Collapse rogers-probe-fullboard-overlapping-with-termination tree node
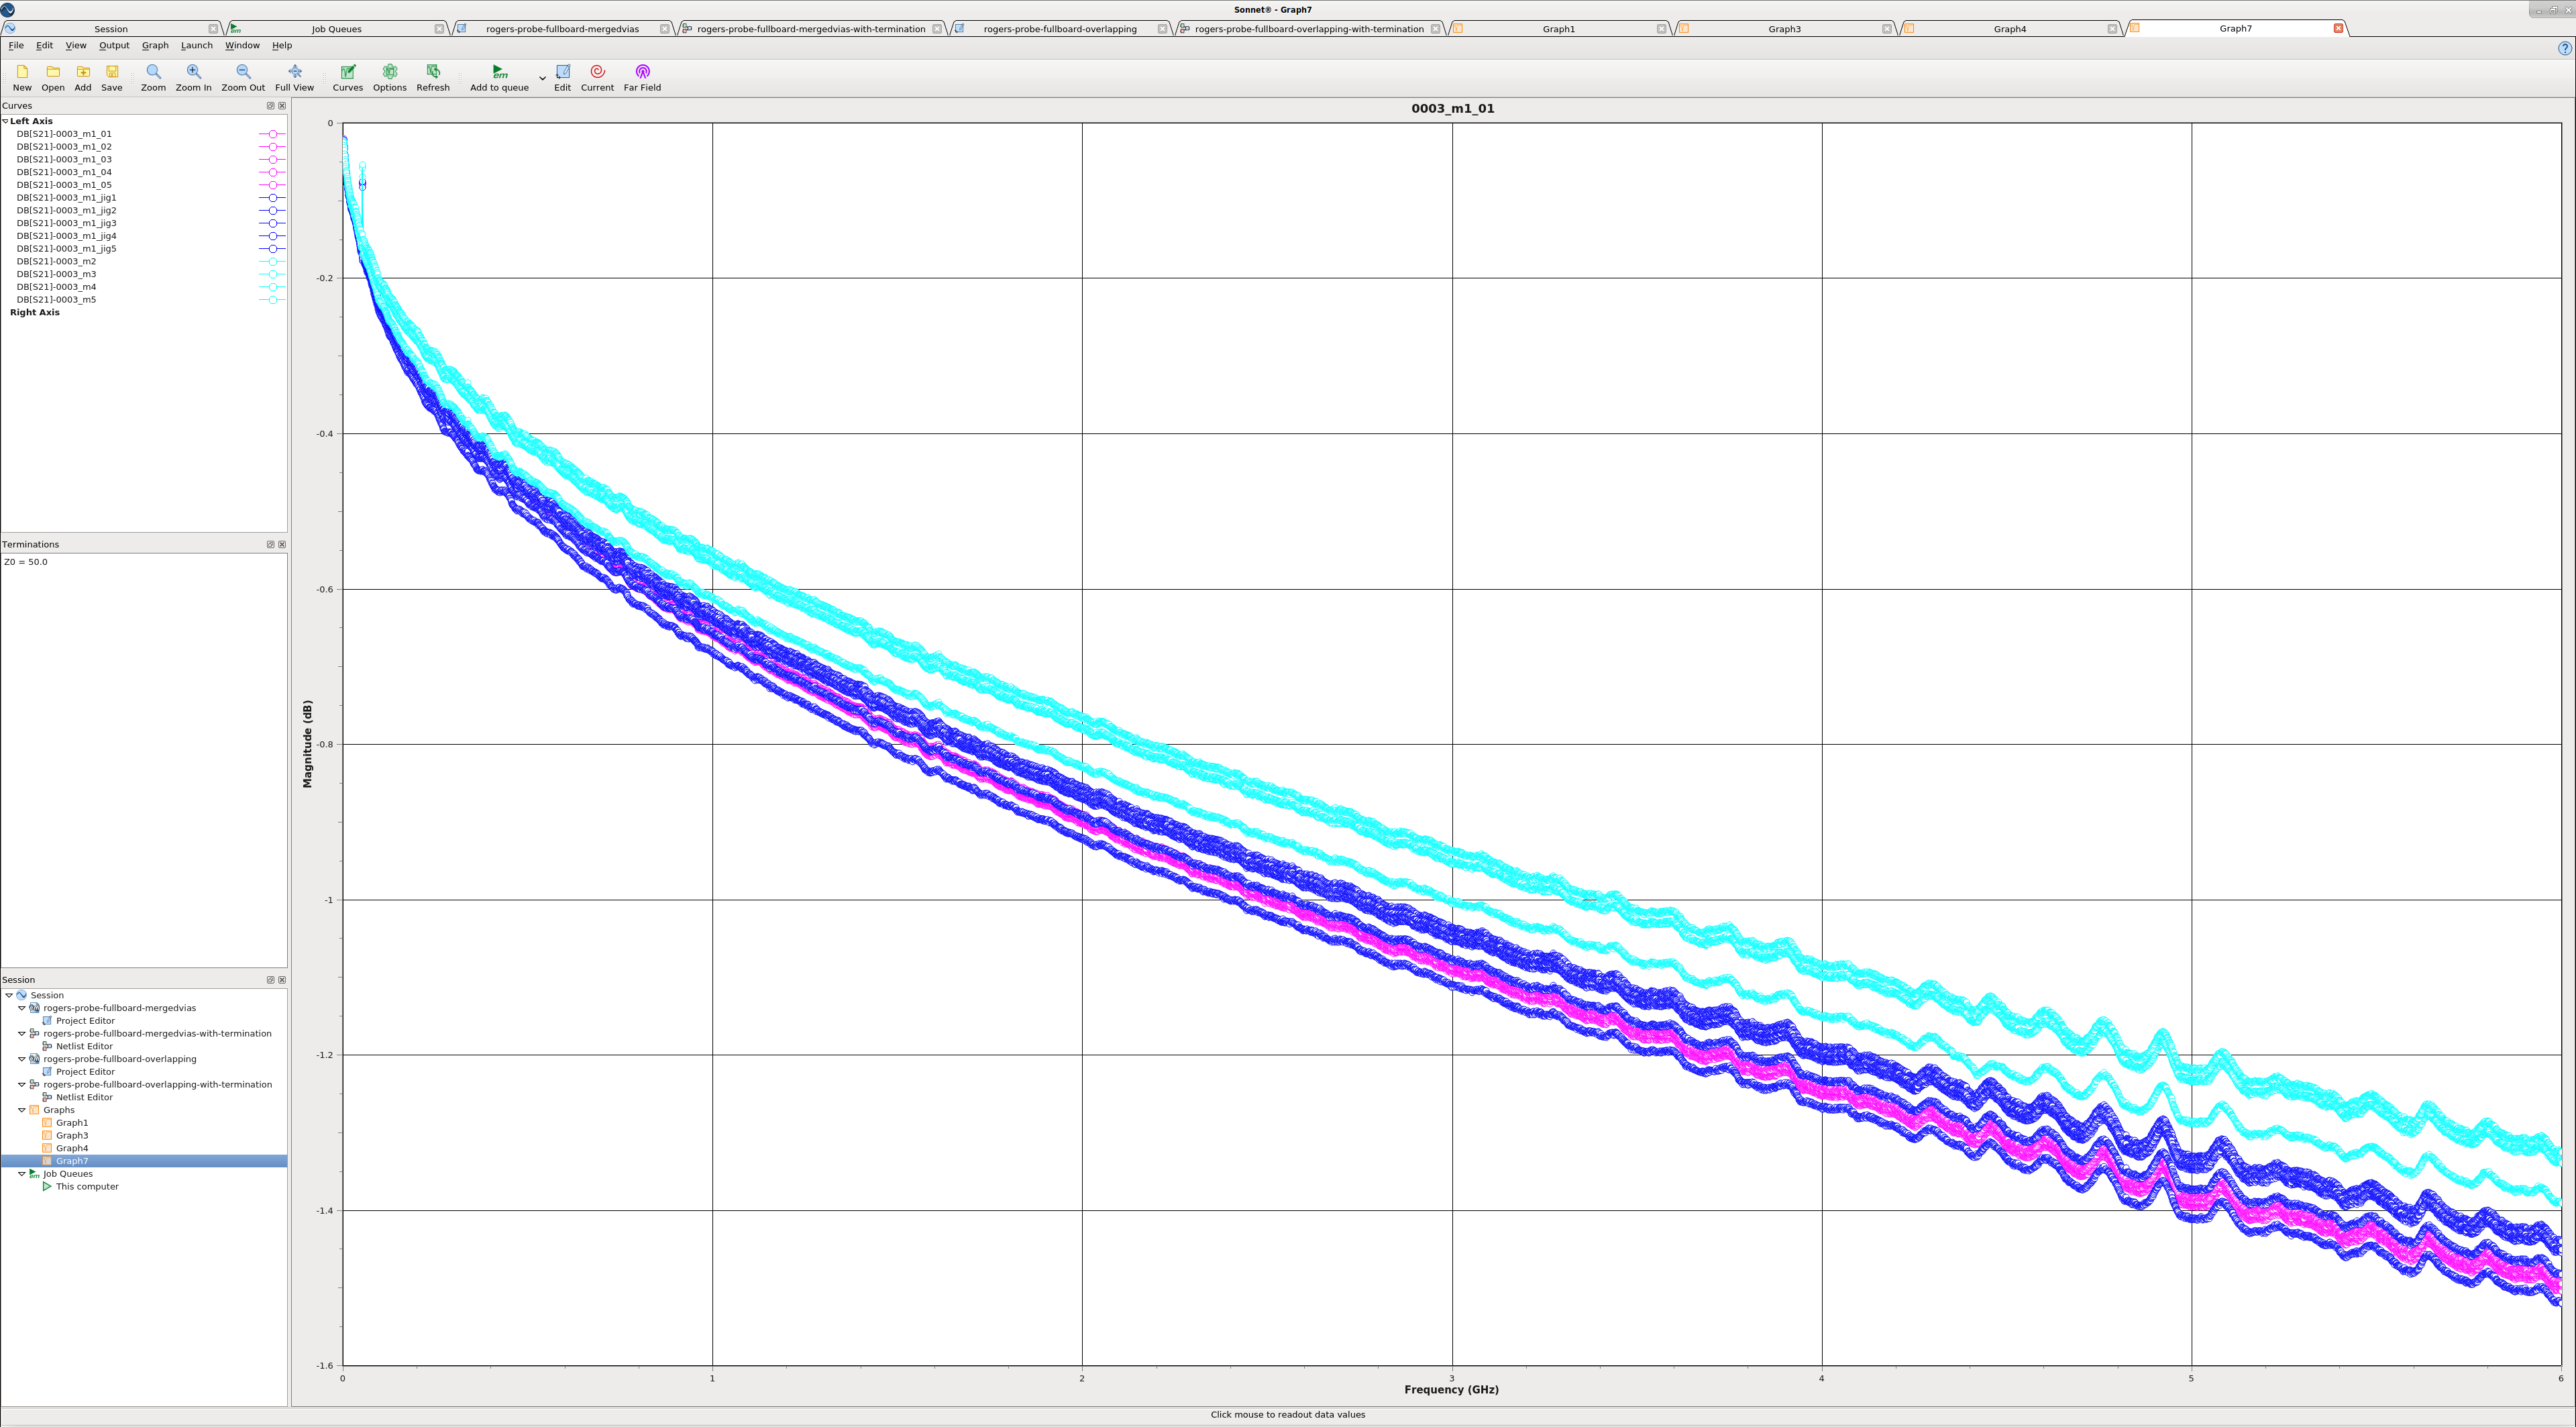2576x1427 pixels. pos(22,1085)
